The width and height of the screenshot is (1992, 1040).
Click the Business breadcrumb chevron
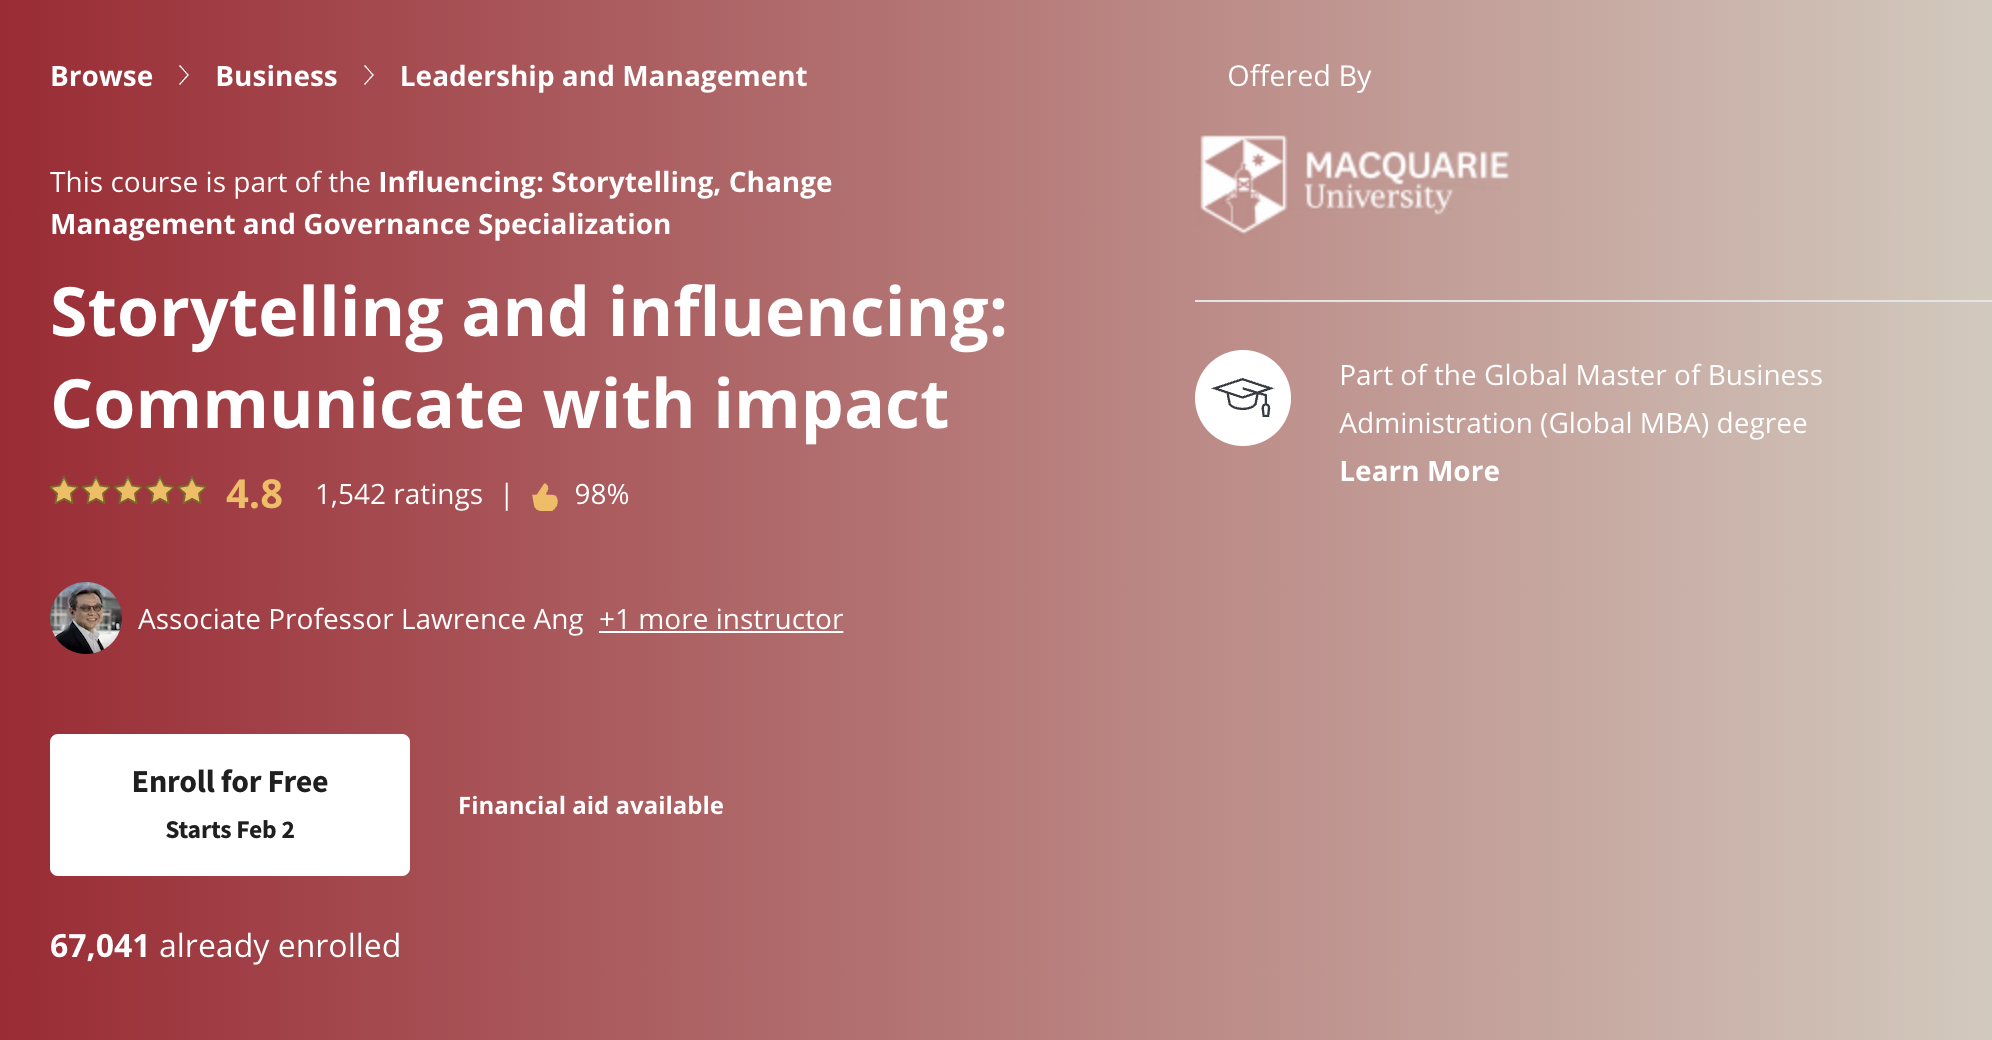(368, 75)
